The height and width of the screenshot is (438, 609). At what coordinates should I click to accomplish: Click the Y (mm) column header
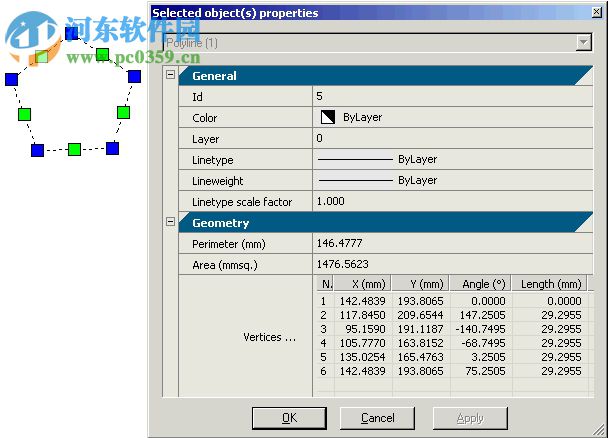click(421, 284)
